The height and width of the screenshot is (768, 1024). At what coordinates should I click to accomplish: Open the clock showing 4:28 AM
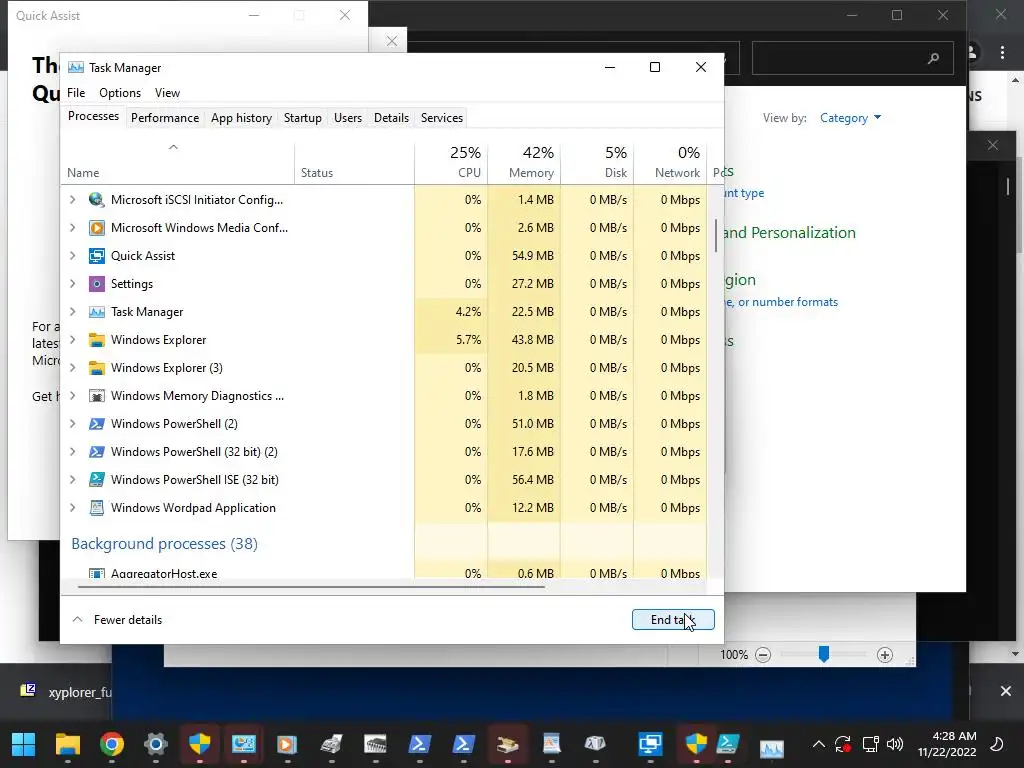coord(947,744)
